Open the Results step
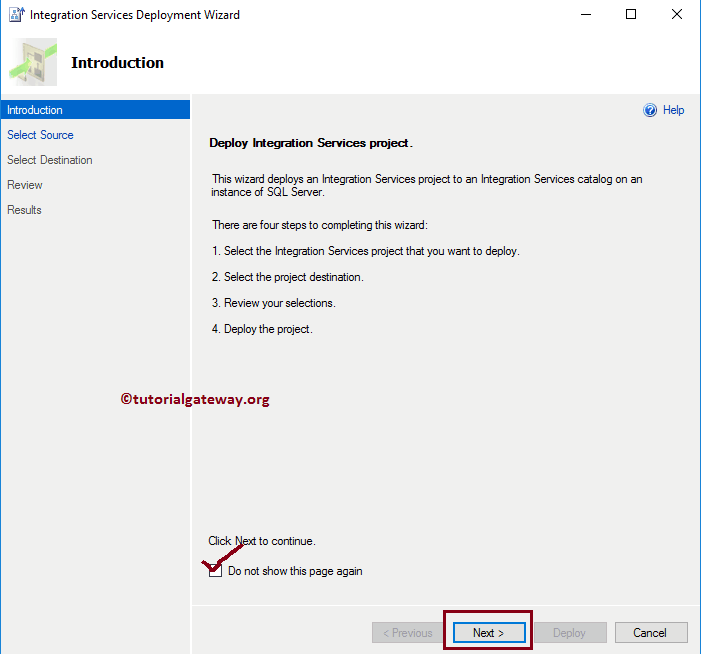This screenshot has width=701, height=654. point(24,210)
